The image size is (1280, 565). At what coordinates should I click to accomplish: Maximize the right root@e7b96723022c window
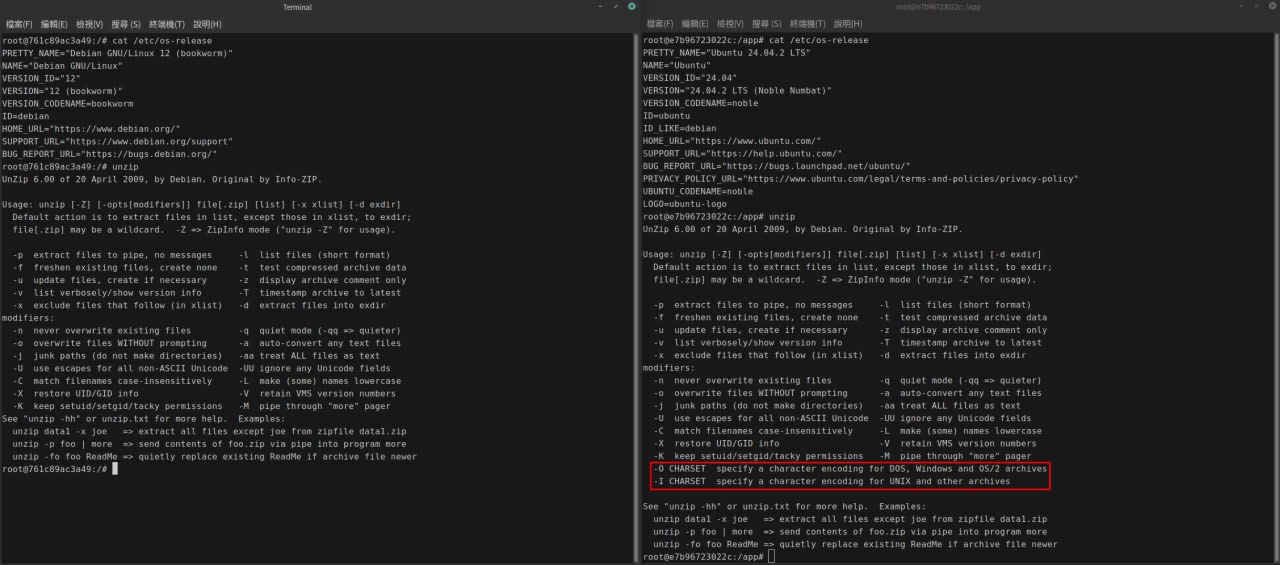click(x=1255, y=6)
